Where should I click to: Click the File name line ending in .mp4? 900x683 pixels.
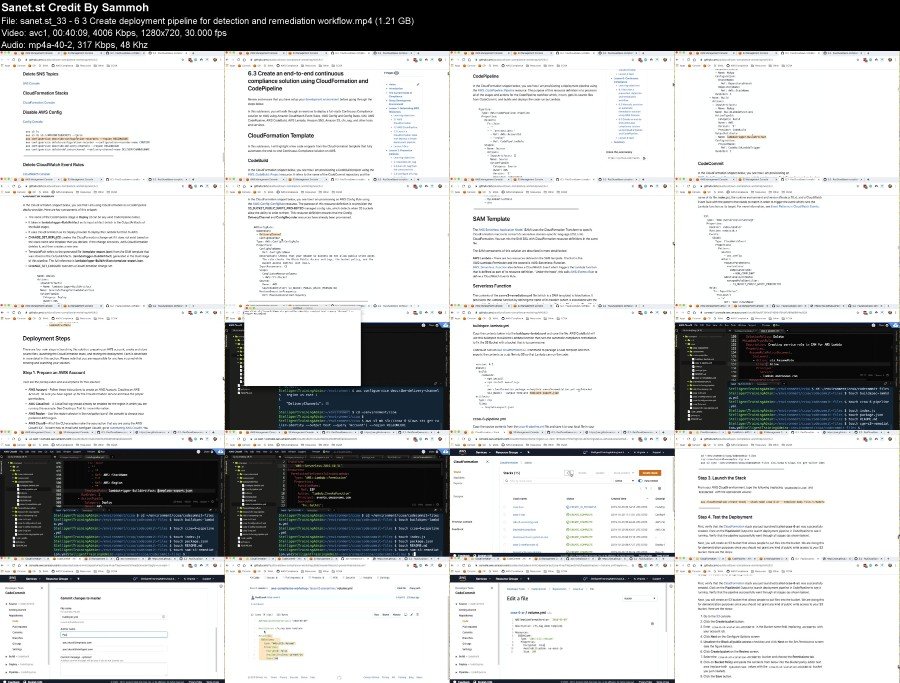207,21
